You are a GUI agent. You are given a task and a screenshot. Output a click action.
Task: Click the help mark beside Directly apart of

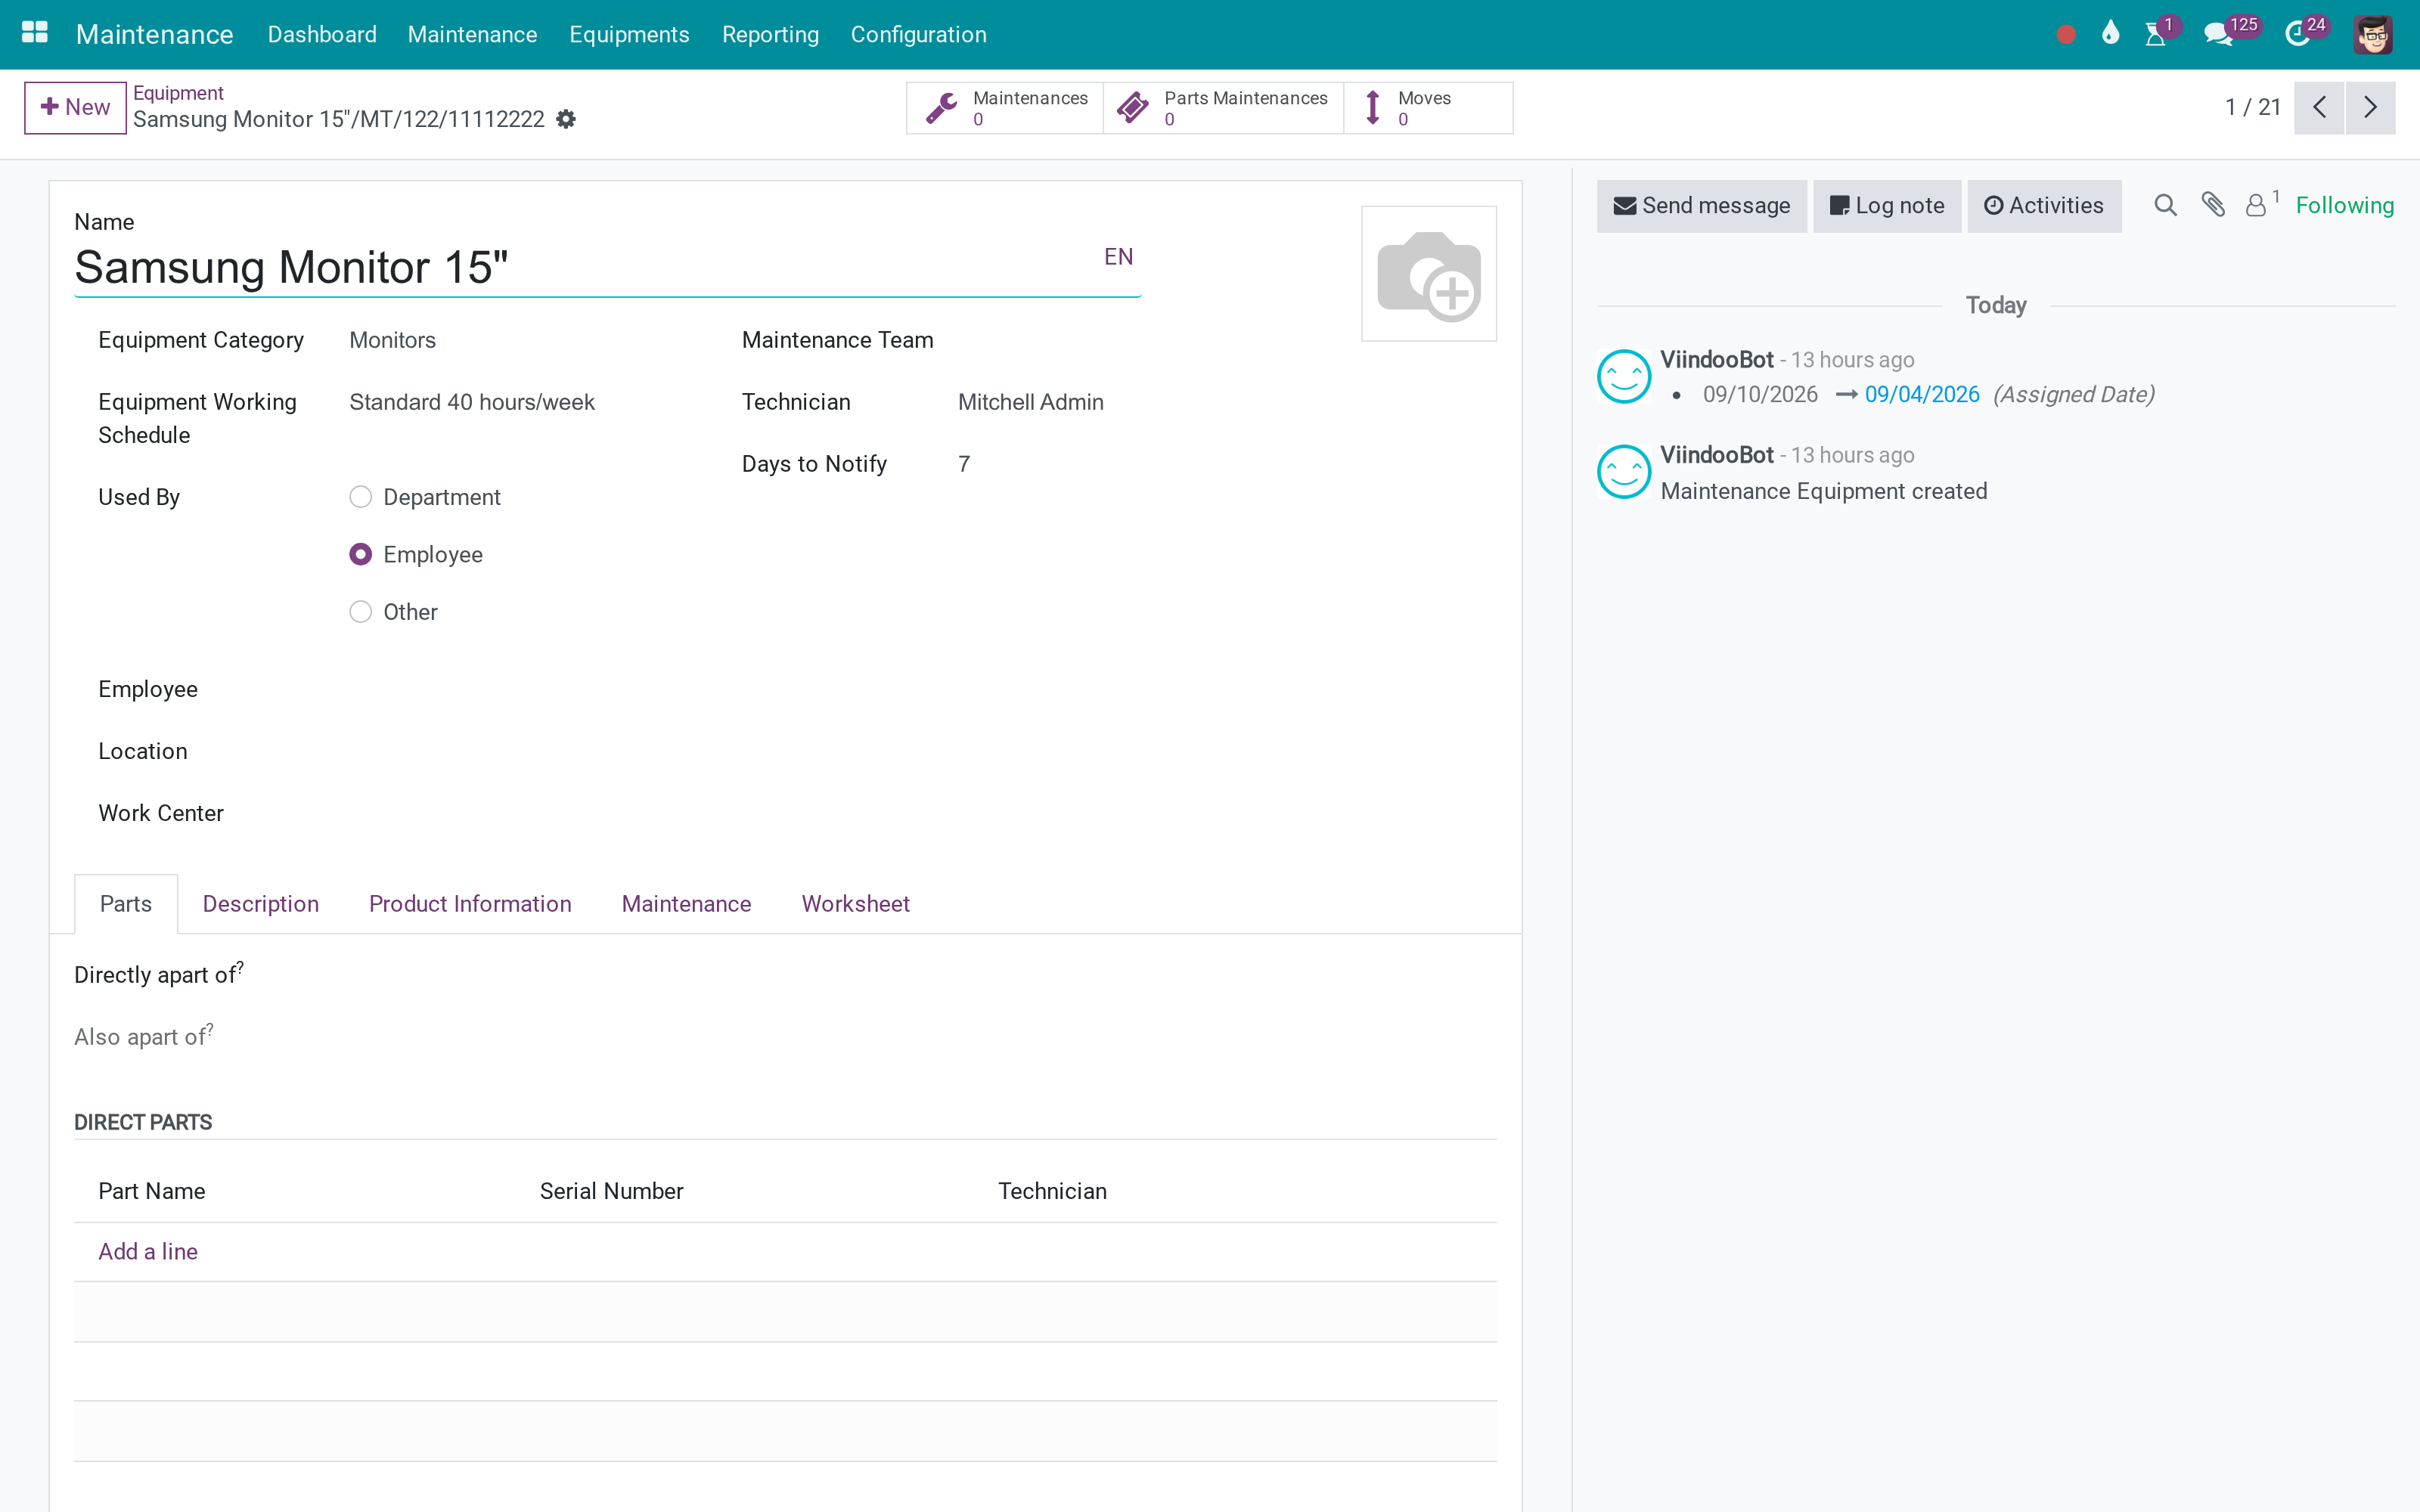(240, 966)
